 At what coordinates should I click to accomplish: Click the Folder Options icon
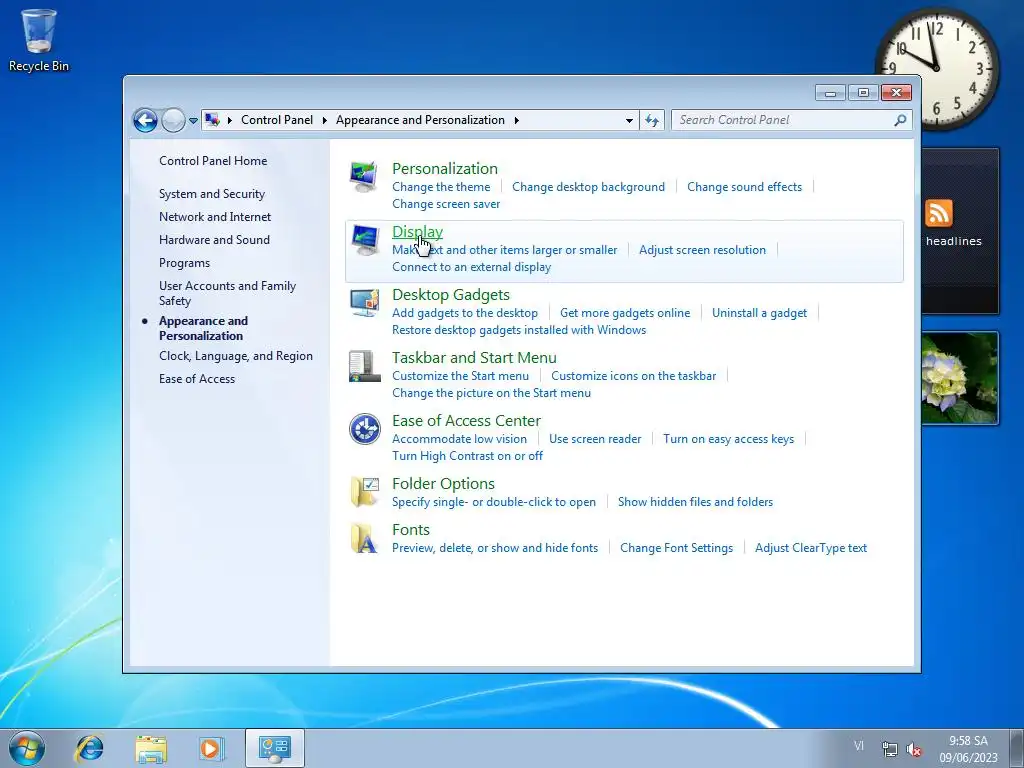(364, 492)
